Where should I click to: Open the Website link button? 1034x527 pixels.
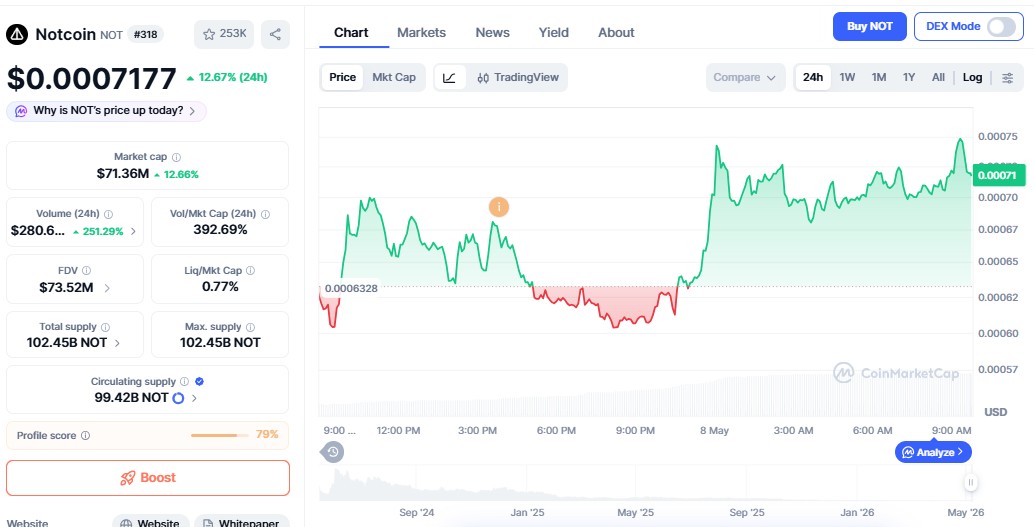151,523
